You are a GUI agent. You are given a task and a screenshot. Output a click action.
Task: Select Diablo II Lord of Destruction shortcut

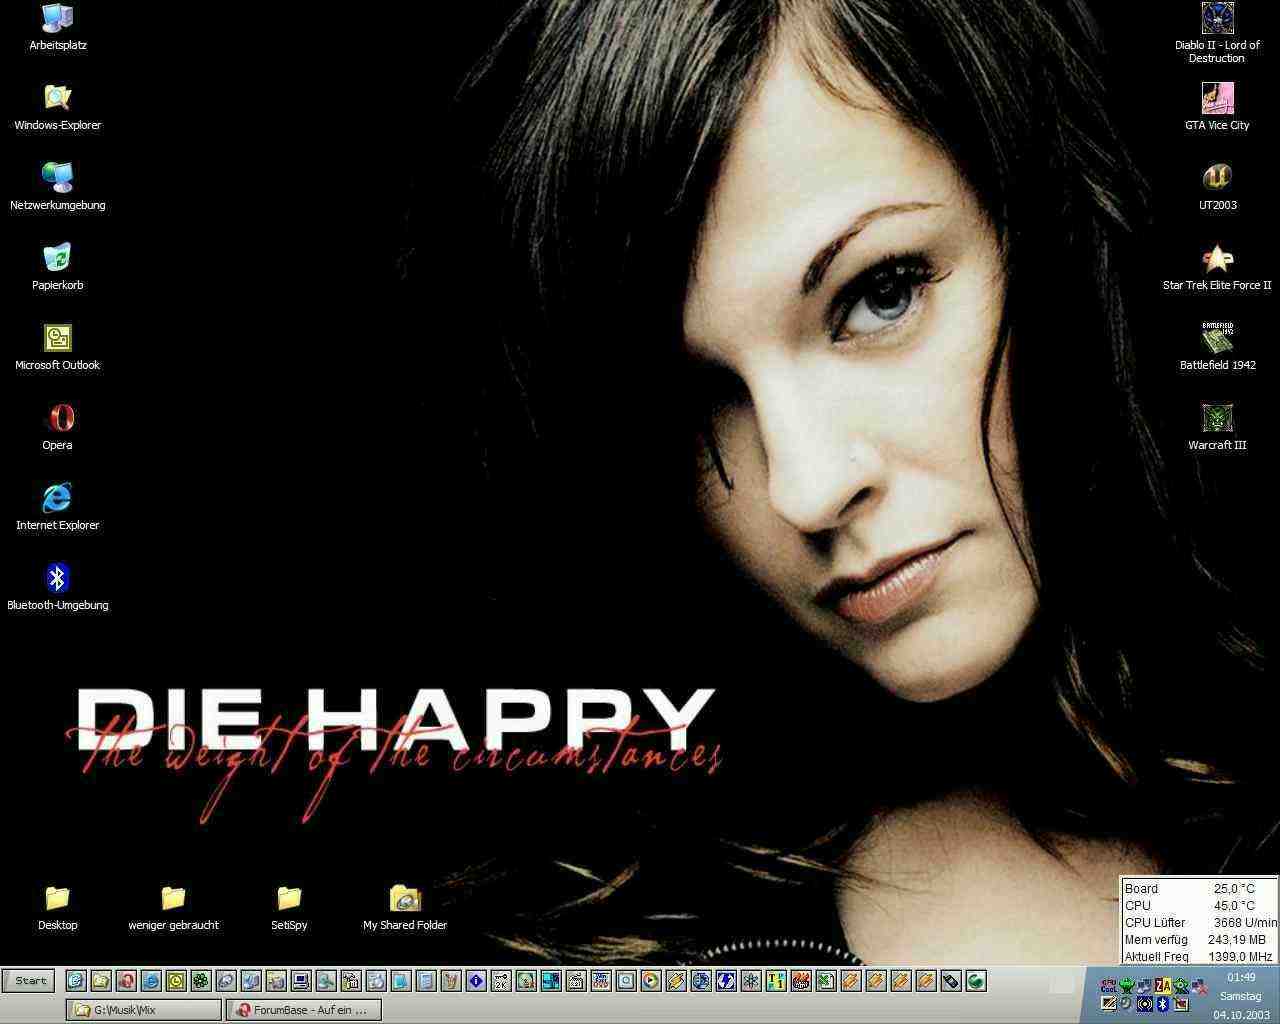(x=1217, y=33)
